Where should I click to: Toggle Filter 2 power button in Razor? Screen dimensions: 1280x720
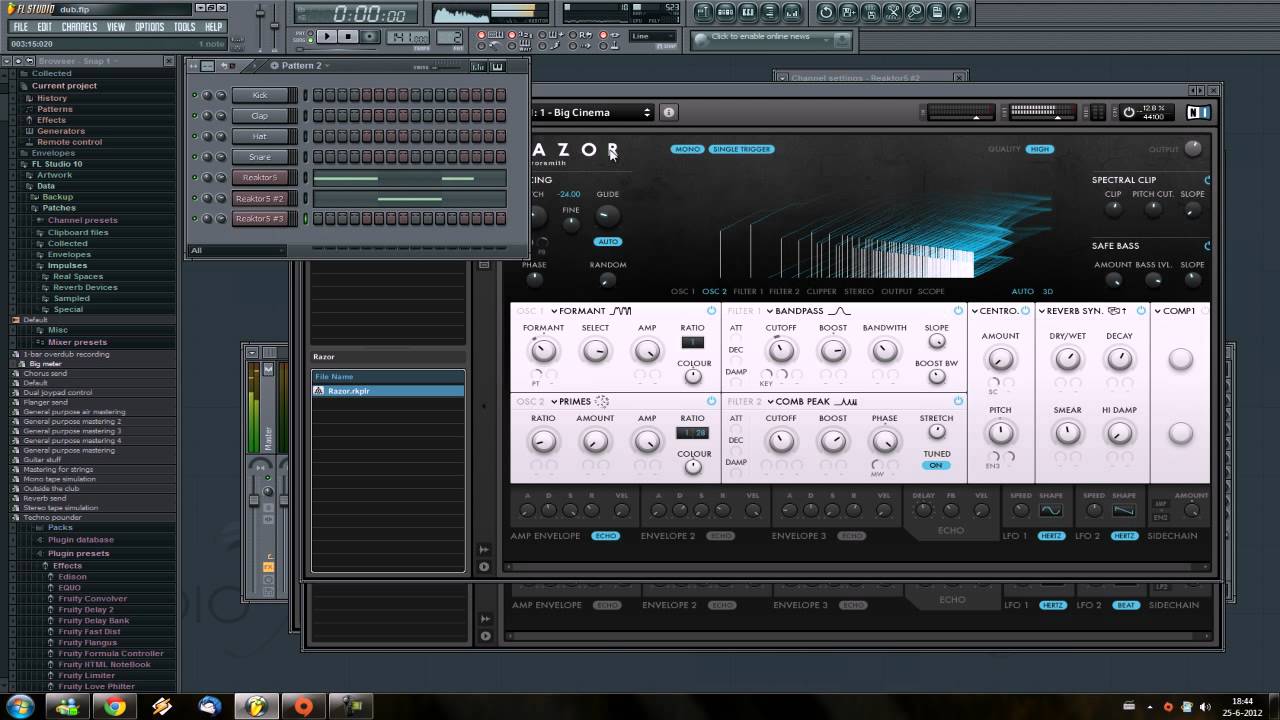click(958, 401)
